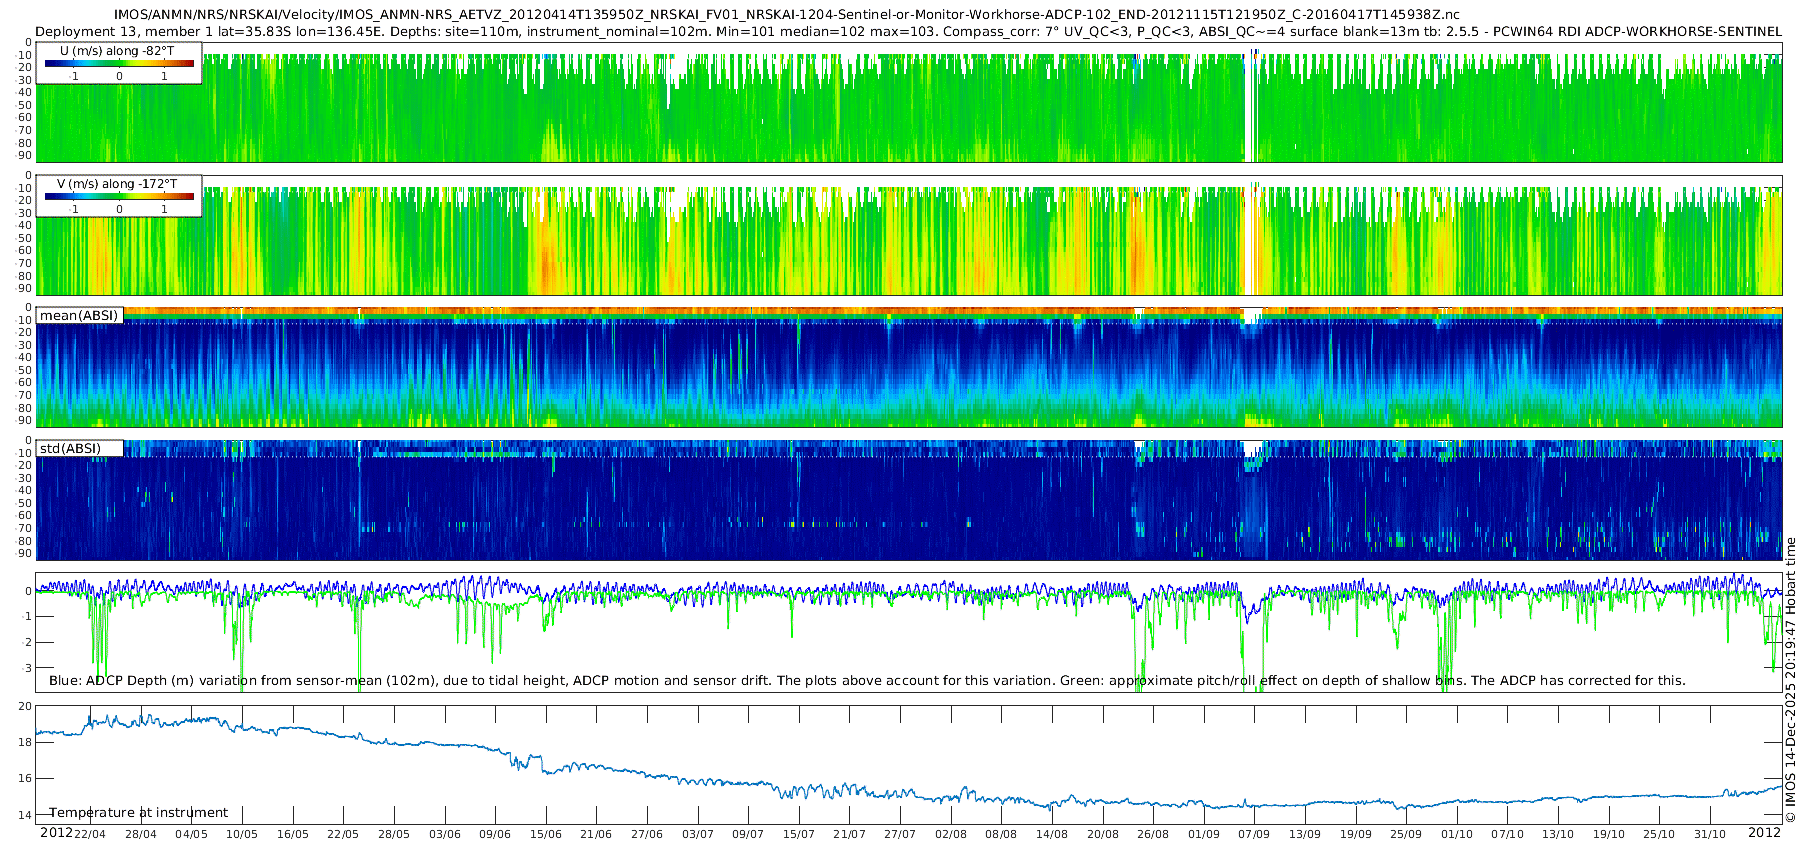
Task: Click the mean(ABSI) panel label
Action: pyautogui.click(x=79, y=316)
